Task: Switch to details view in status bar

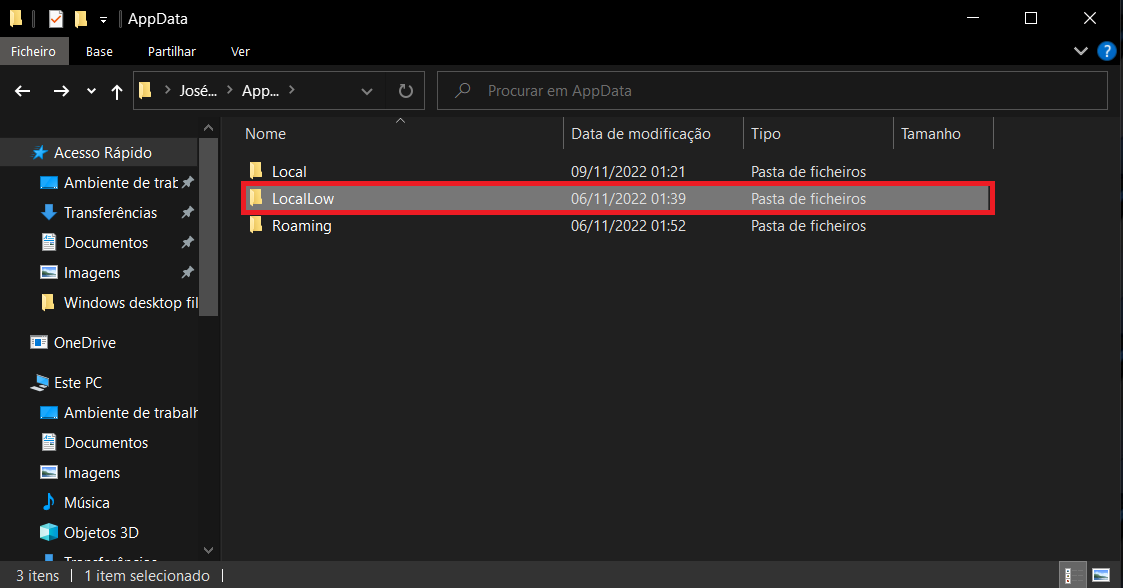Action: point(1071,575)
